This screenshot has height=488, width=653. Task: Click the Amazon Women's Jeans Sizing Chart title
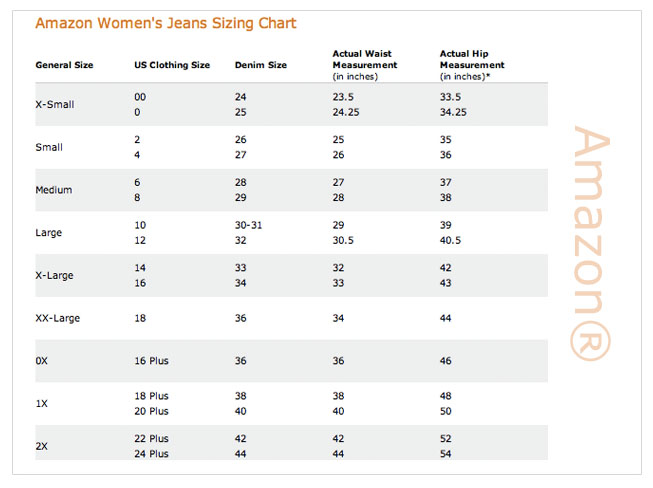[166, 23]
